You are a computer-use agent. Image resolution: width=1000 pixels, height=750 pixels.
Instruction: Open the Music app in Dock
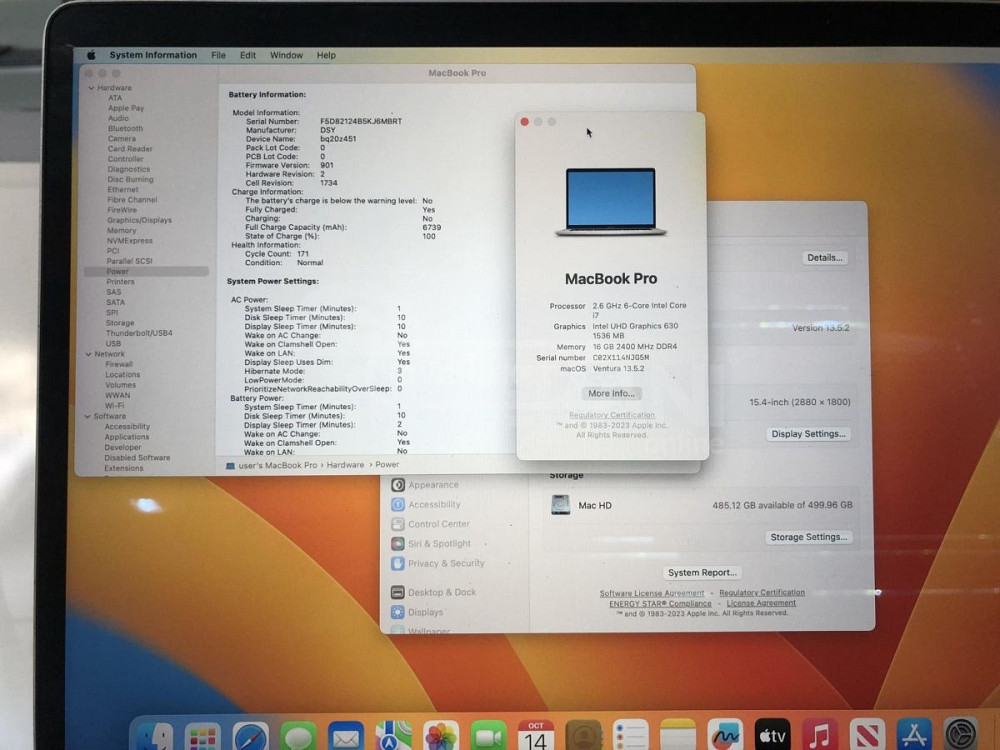coord(820,737)
